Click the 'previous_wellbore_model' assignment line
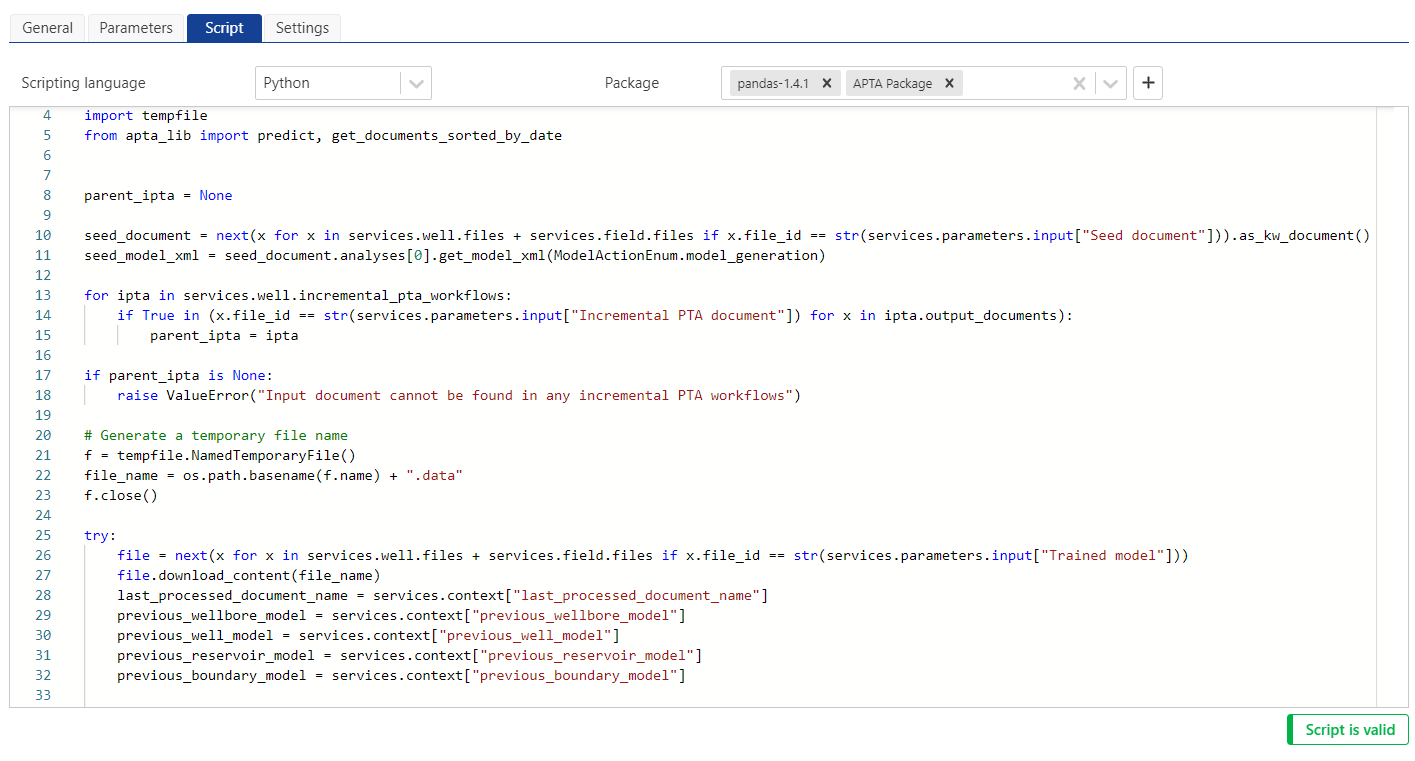The image size is (1415, 761). (x=401, y=616)
